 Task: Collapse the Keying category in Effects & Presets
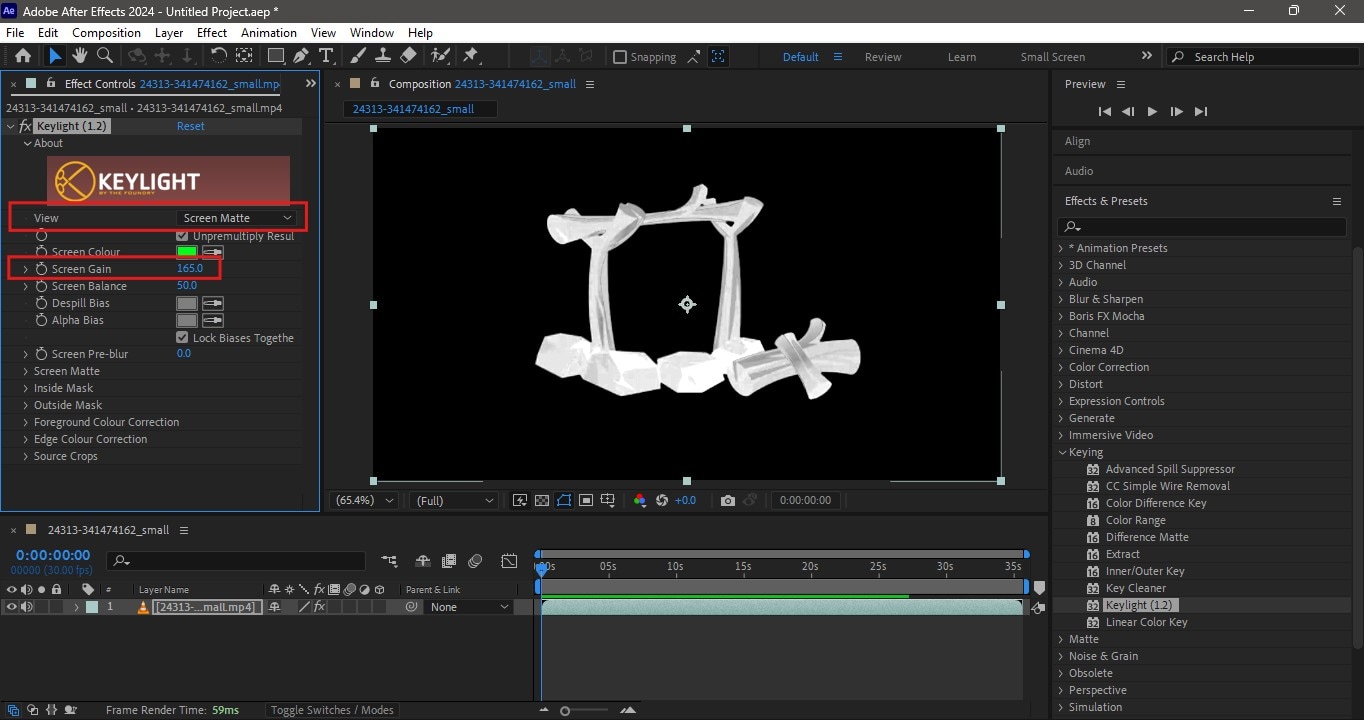point(1062,452)
